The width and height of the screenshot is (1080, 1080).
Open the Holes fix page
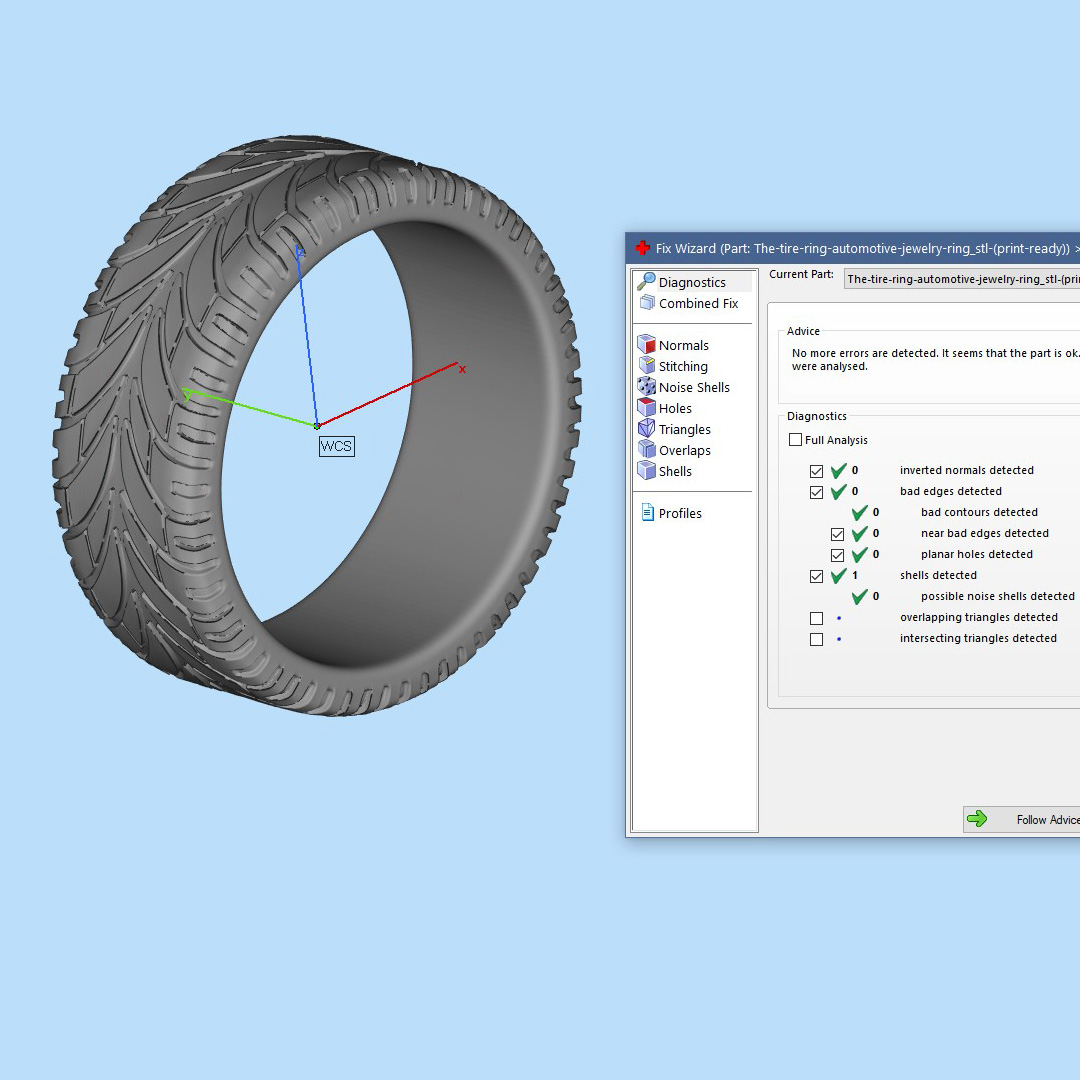(x=675, y=408)
